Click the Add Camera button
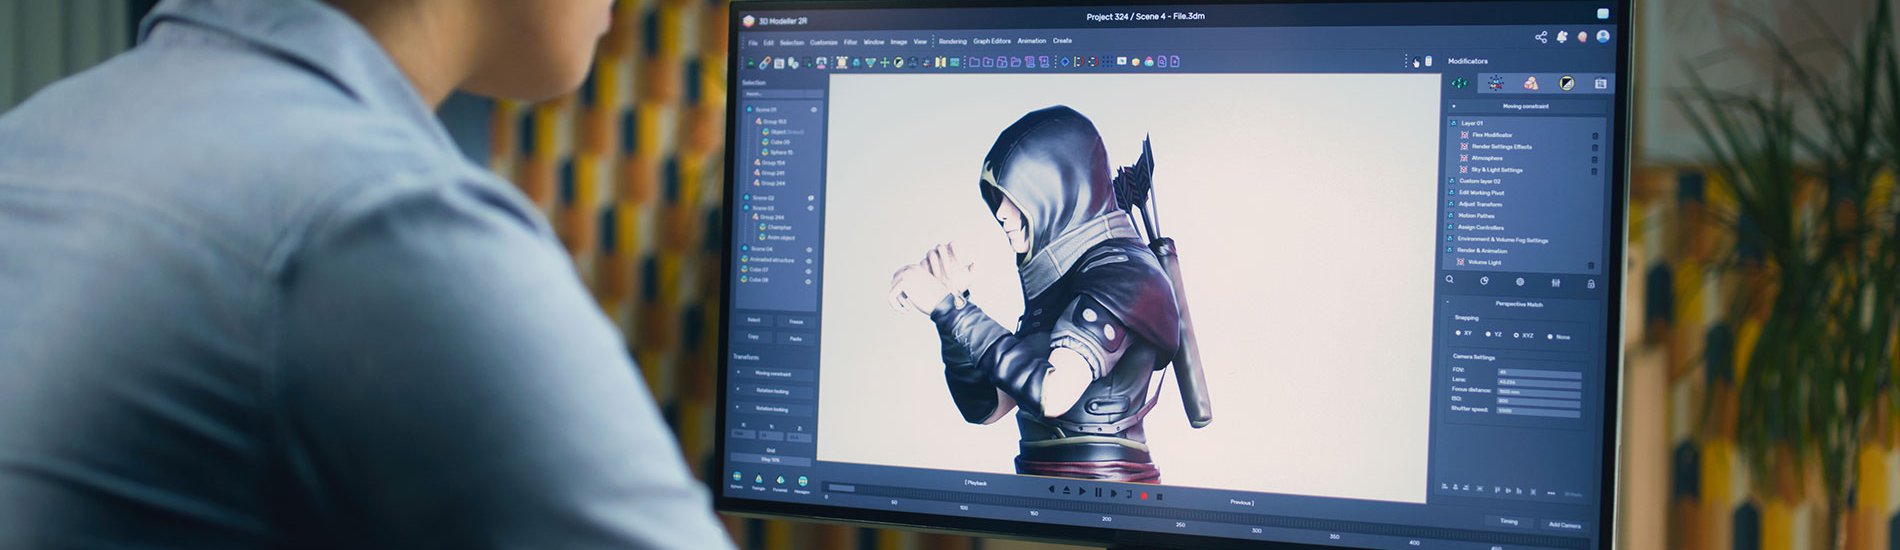1900x550 pixels. [1564, 525]
